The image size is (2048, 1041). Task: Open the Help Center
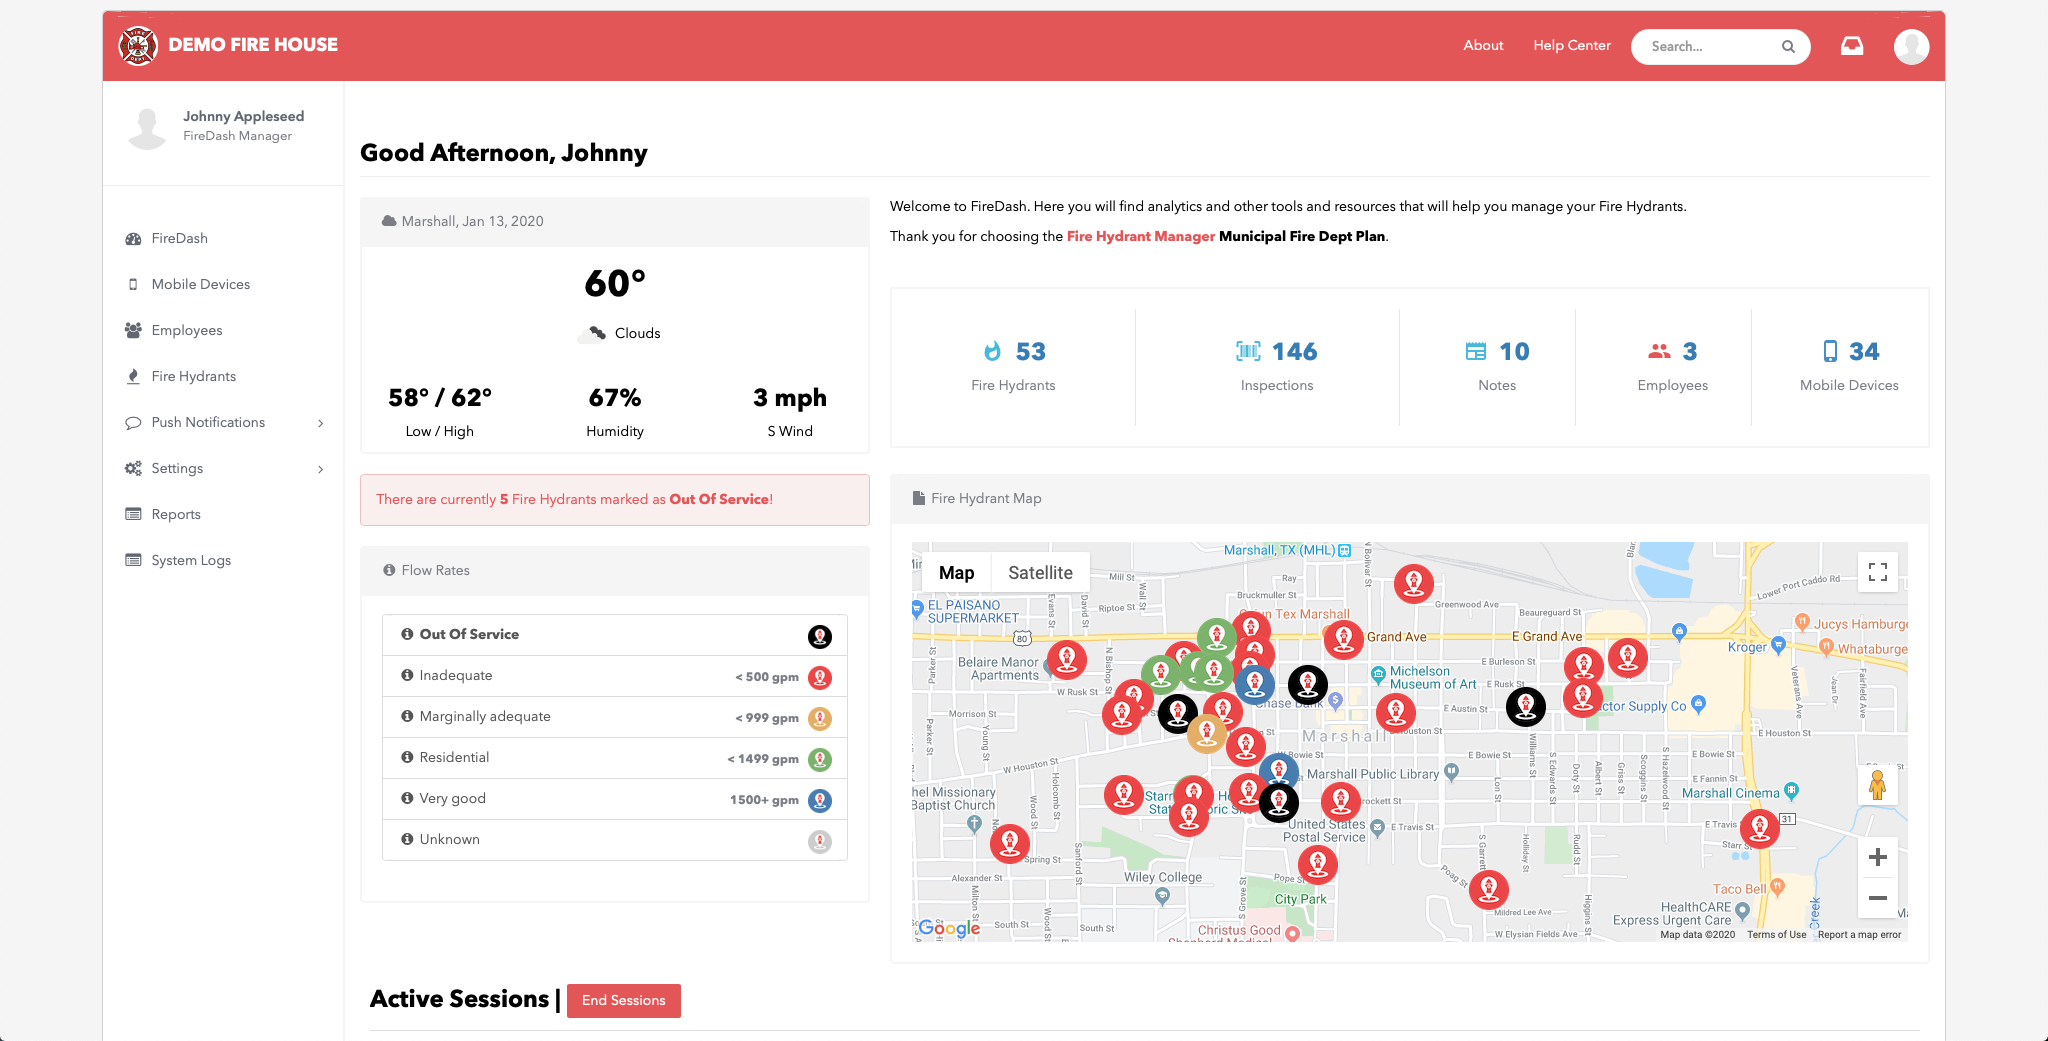tap(1571, 45)
